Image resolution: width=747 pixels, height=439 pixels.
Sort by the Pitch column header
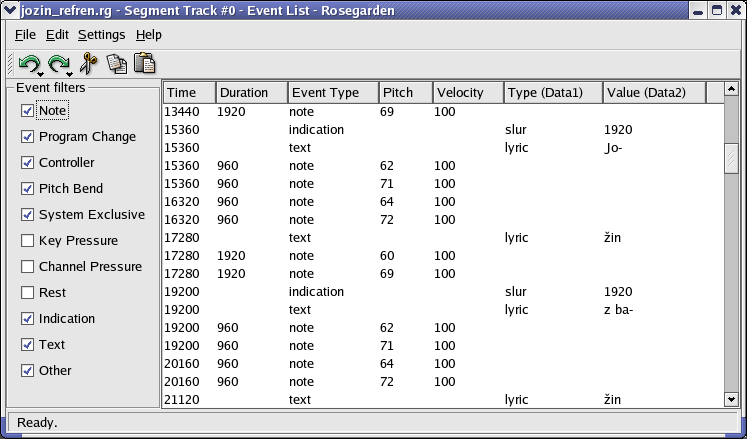click(x=406, y=92)
